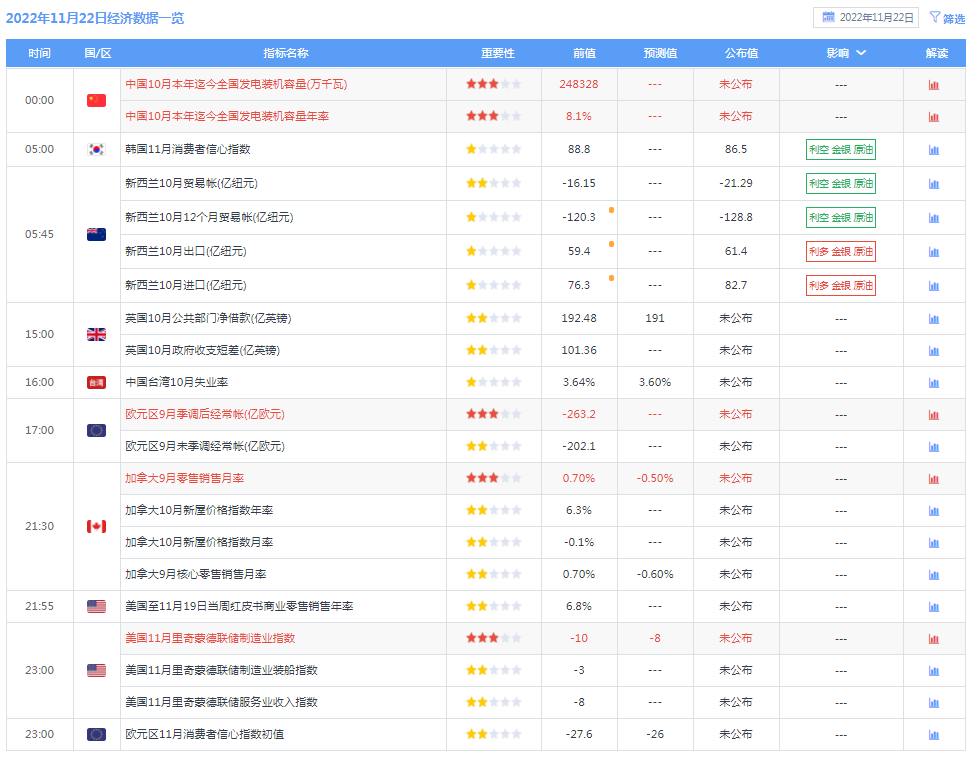The width and height of the screenshot is (980, 758).
Task: Click orange dot beside 新西兰10月出口 前值 59.4
Action: point(611,244)
